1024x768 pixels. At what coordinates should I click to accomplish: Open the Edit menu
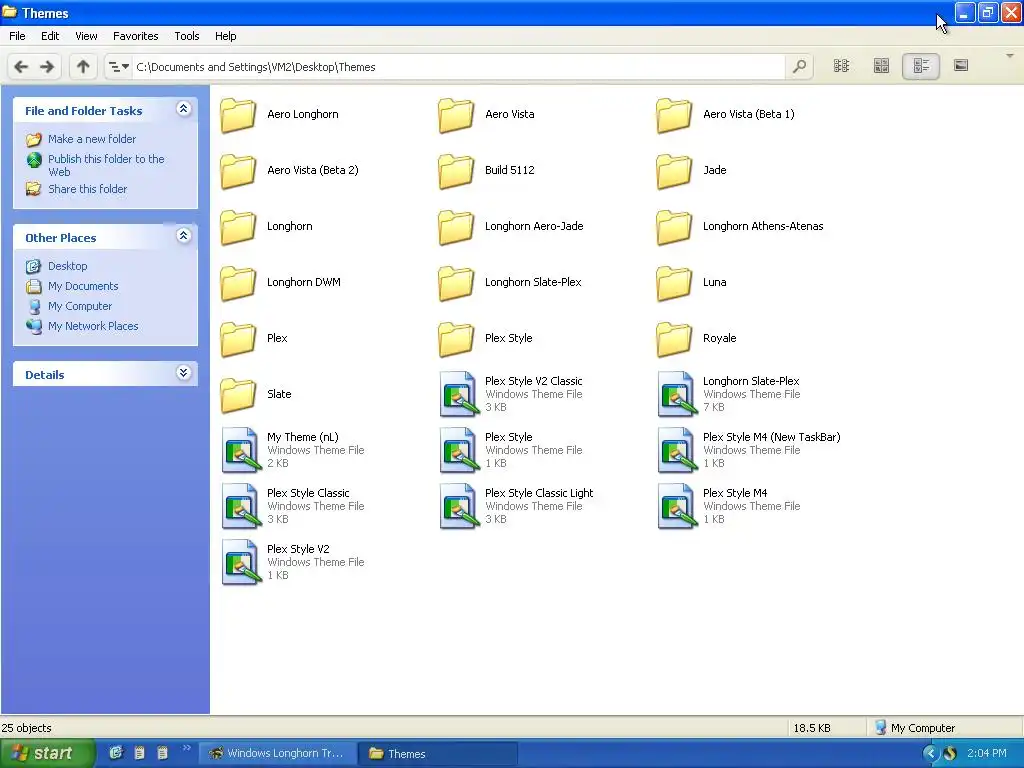click(x=50, y=36)
